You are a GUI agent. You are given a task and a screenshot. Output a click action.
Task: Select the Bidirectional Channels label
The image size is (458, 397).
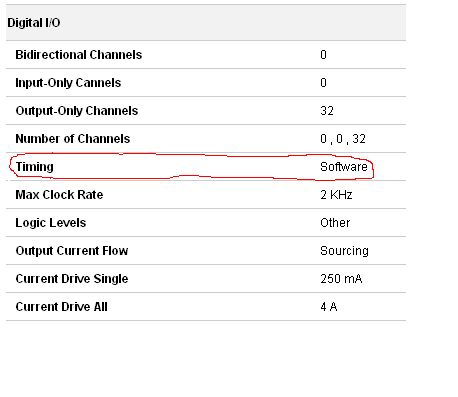point(79,55)
